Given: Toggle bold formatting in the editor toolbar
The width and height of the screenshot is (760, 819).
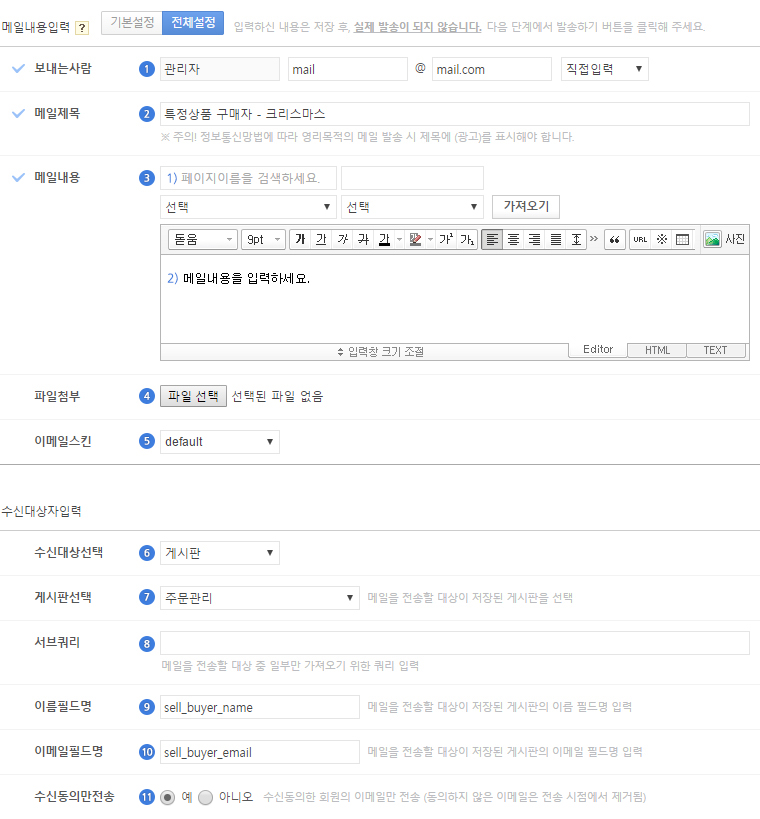Looking at the screenshot, I should (x=300, y=240).
